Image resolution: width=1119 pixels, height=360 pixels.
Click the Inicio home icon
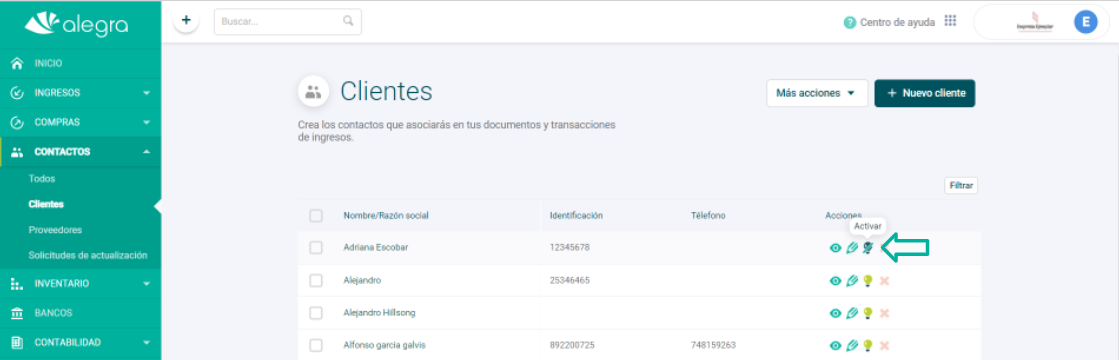(18, 64)
